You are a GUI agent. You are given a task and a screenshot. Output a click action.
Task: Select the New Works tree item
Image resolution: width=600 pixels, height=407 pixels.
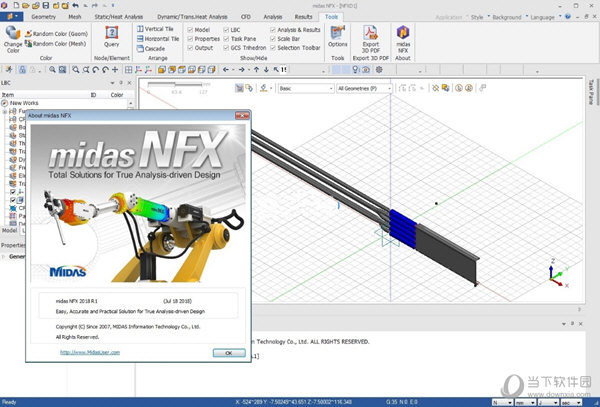pos(23,103)
